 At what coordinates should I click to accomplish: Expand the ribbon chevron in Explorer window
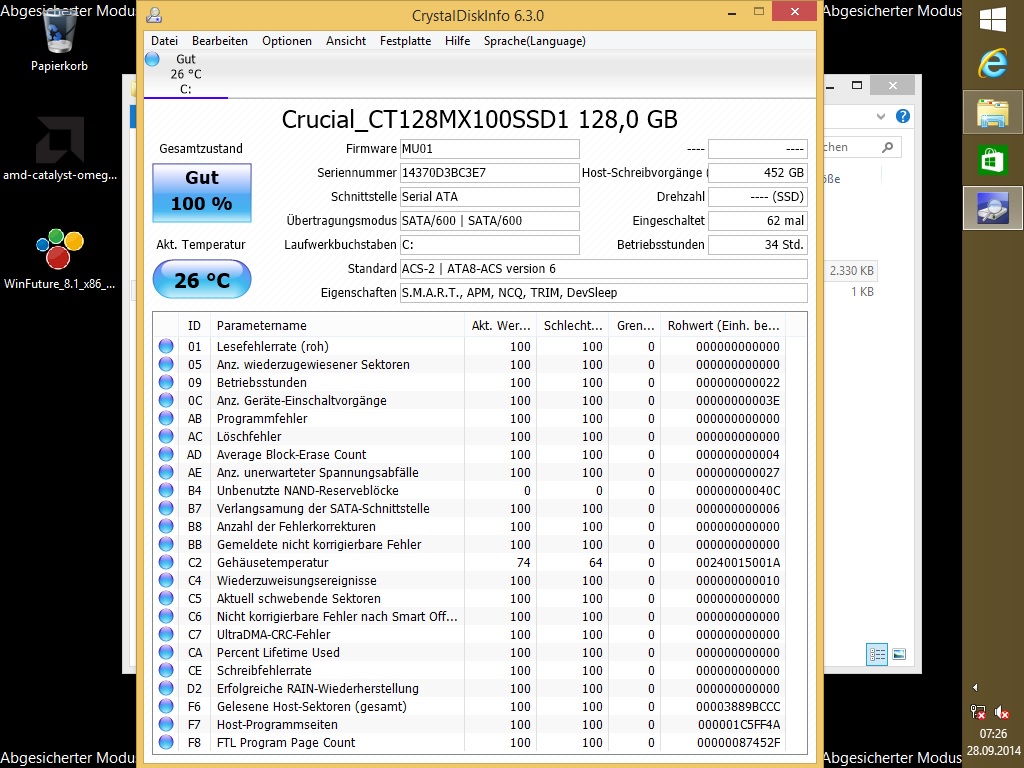pos(881,116)
